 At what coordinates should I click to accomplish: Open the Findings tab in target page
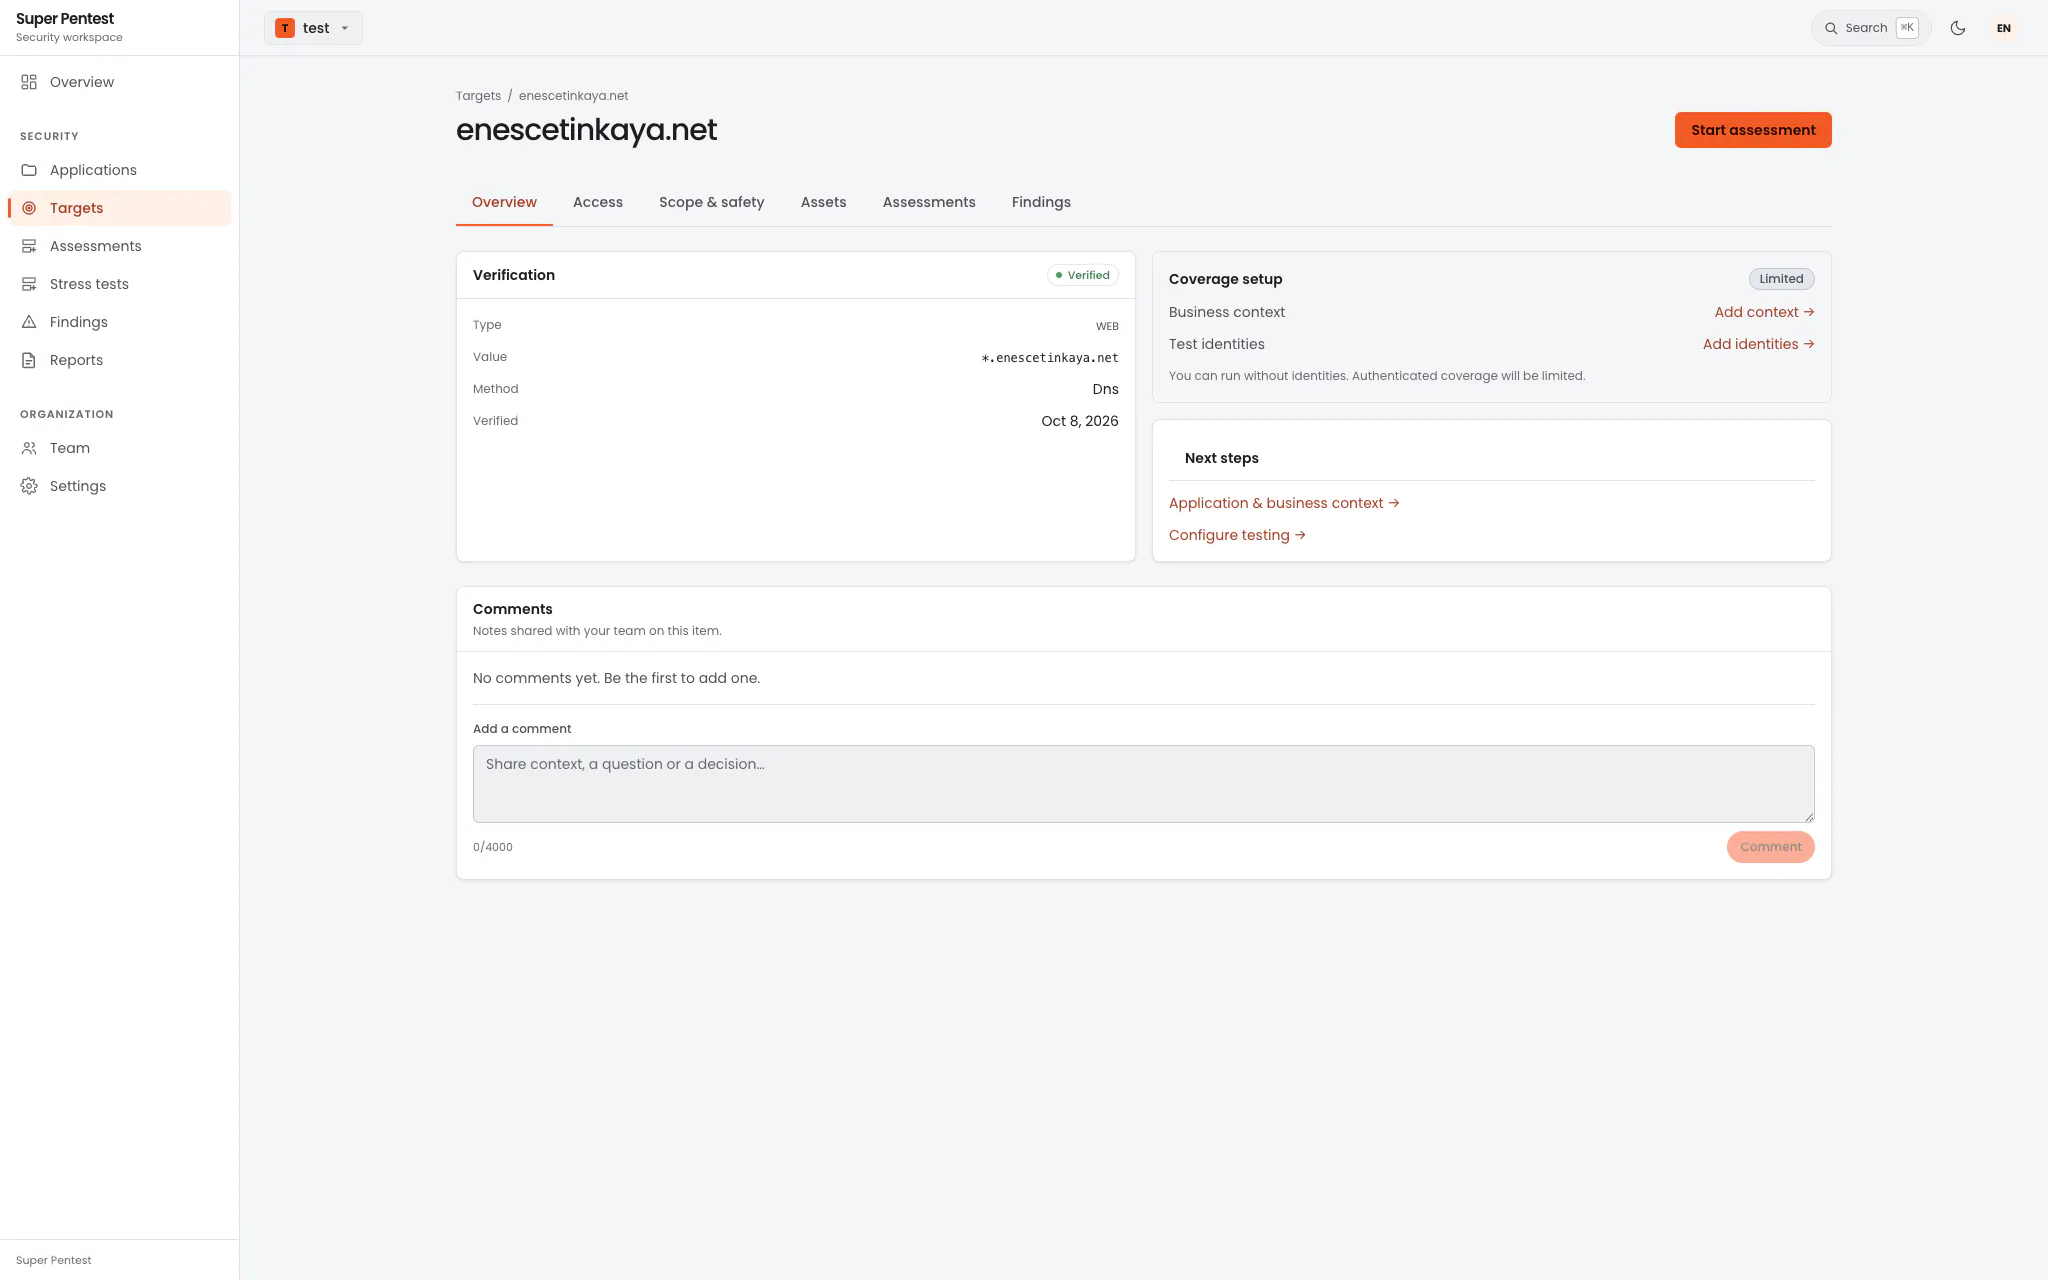click(1041, 202)
